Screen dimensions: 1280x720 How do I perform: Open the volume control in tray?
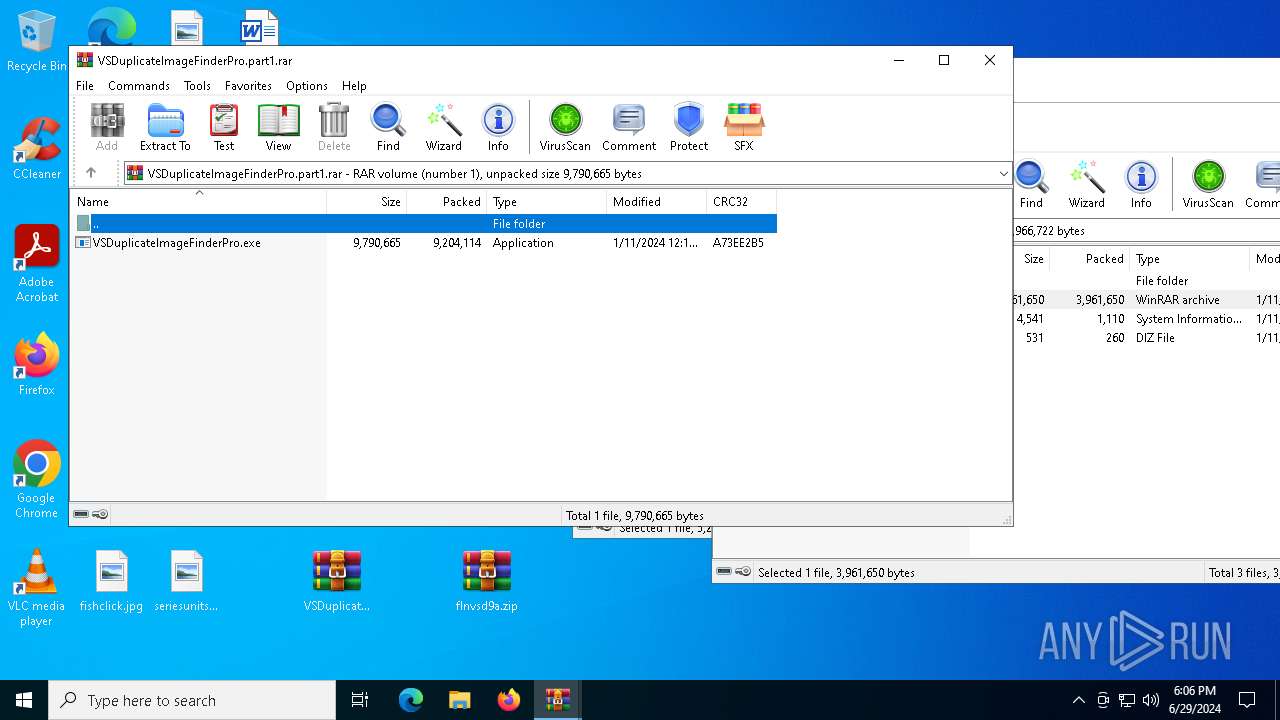coord(1150,700)
